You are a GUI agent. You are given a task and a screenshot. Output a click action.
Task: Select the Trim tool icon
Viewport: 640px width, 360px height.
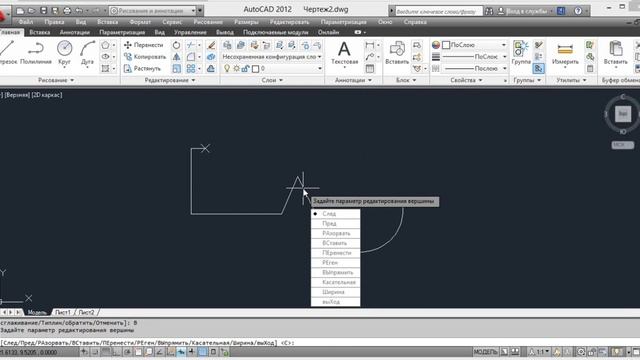(191, 45)
